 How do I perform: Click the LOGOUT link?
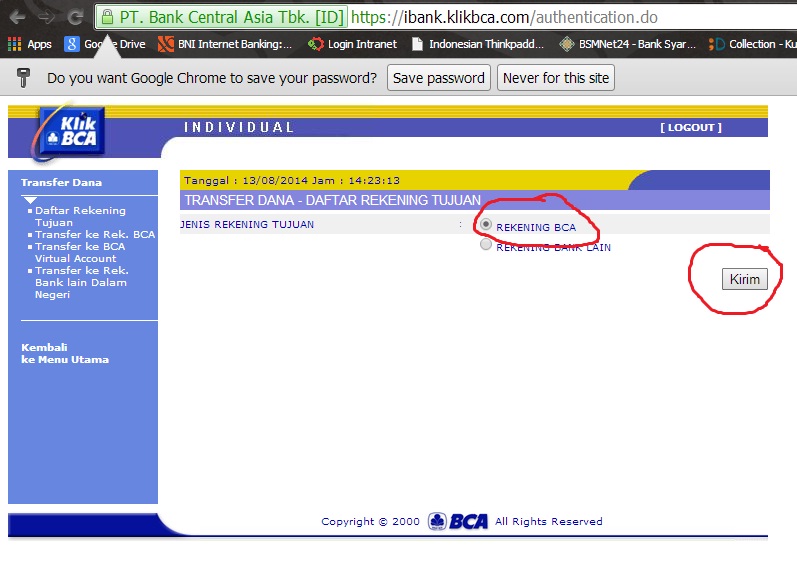click(x=691, y=128)
